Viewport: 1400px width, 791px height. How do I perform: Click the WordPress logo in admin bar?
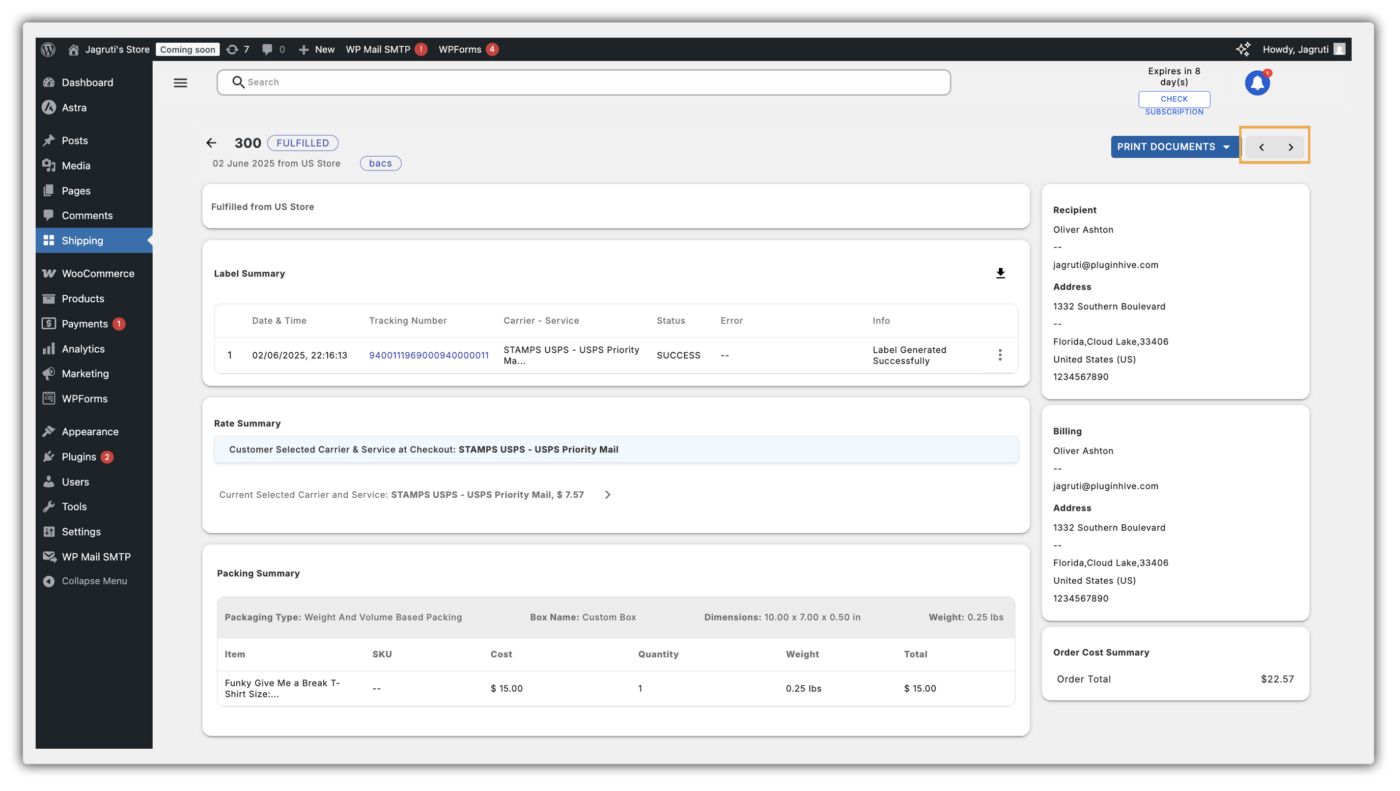pos(48,49)
